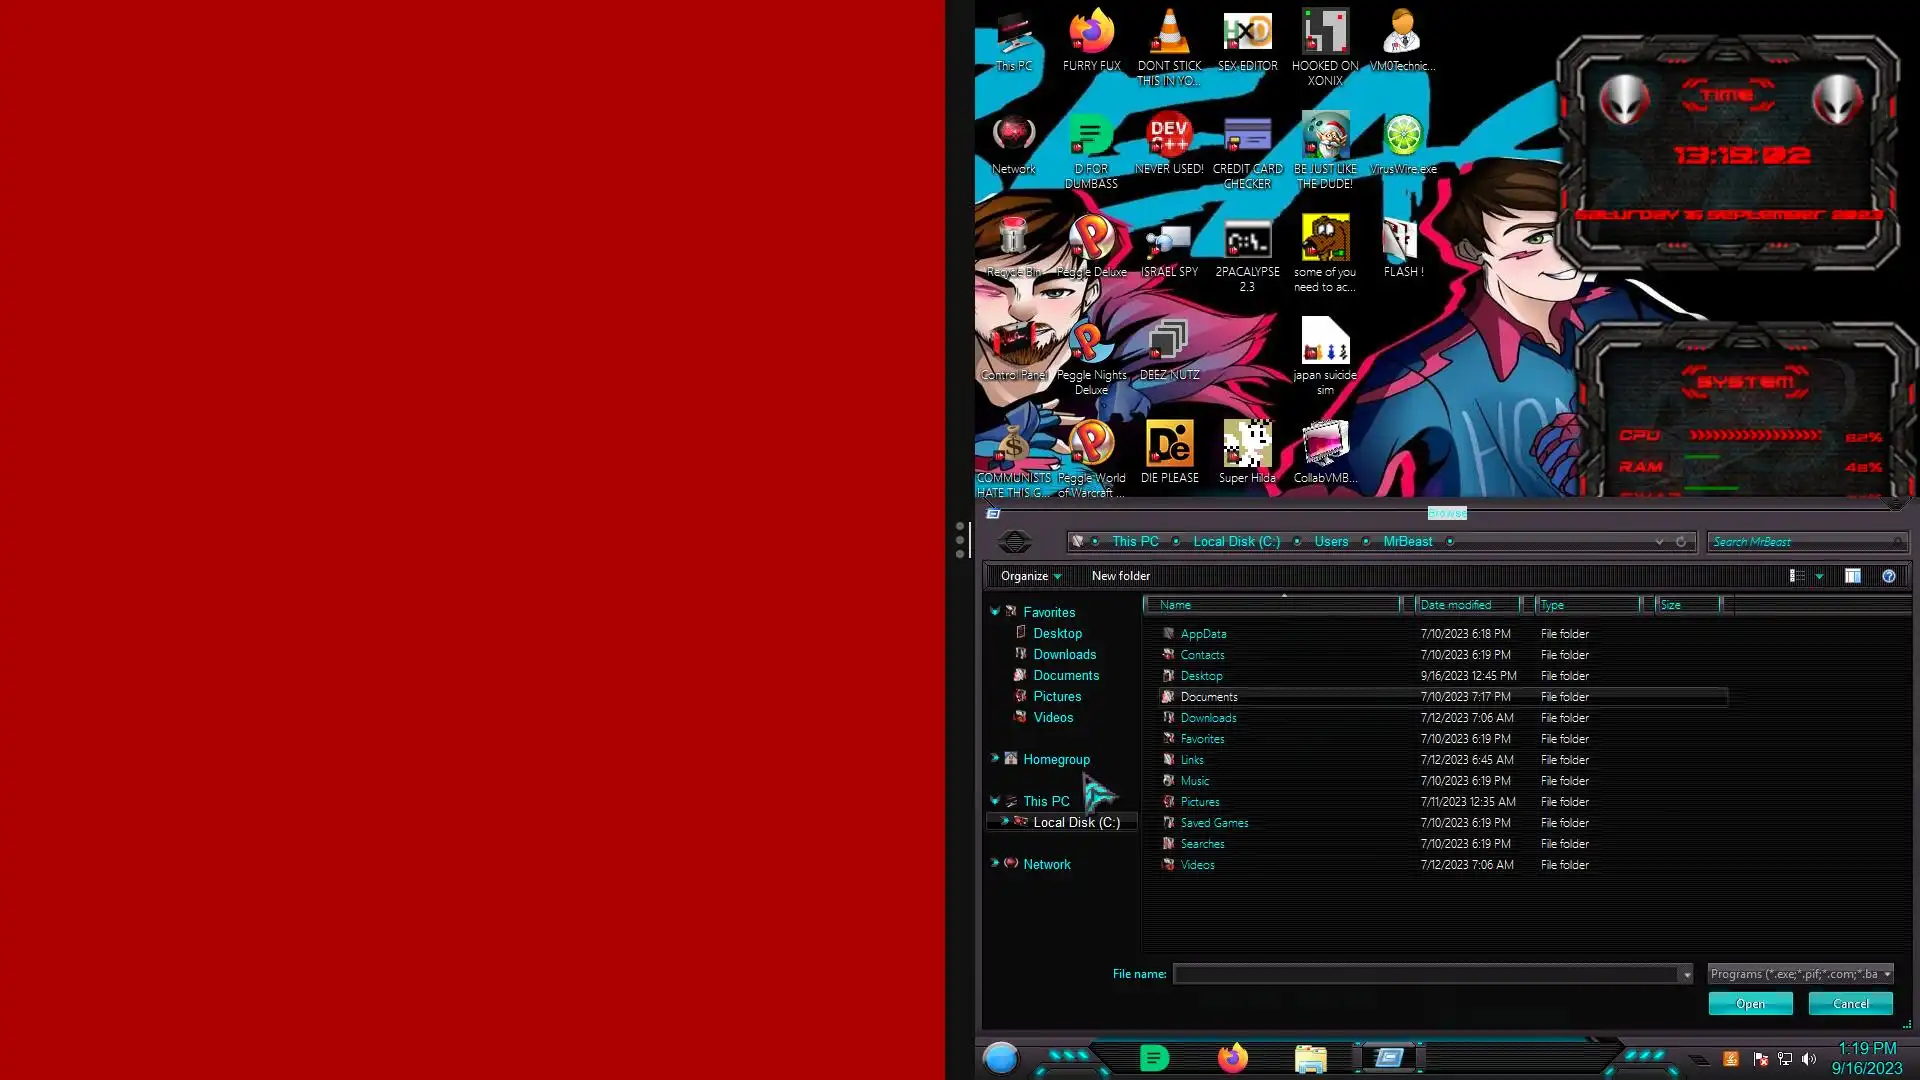Click the Users breadcrumb segment
The height and width of the screenshot is (1080, 1920).
1331,541
